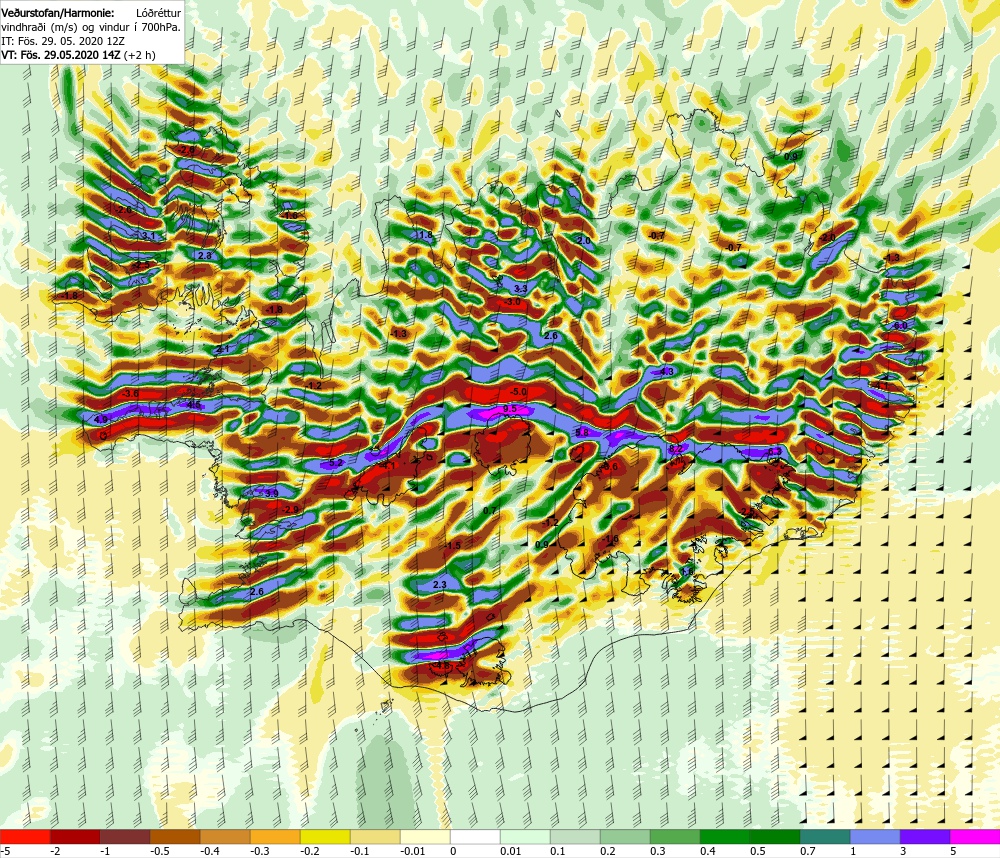
Task: Pick the pale green swatch between 0.01 and 0.1
Action: [x=525, y=836]
